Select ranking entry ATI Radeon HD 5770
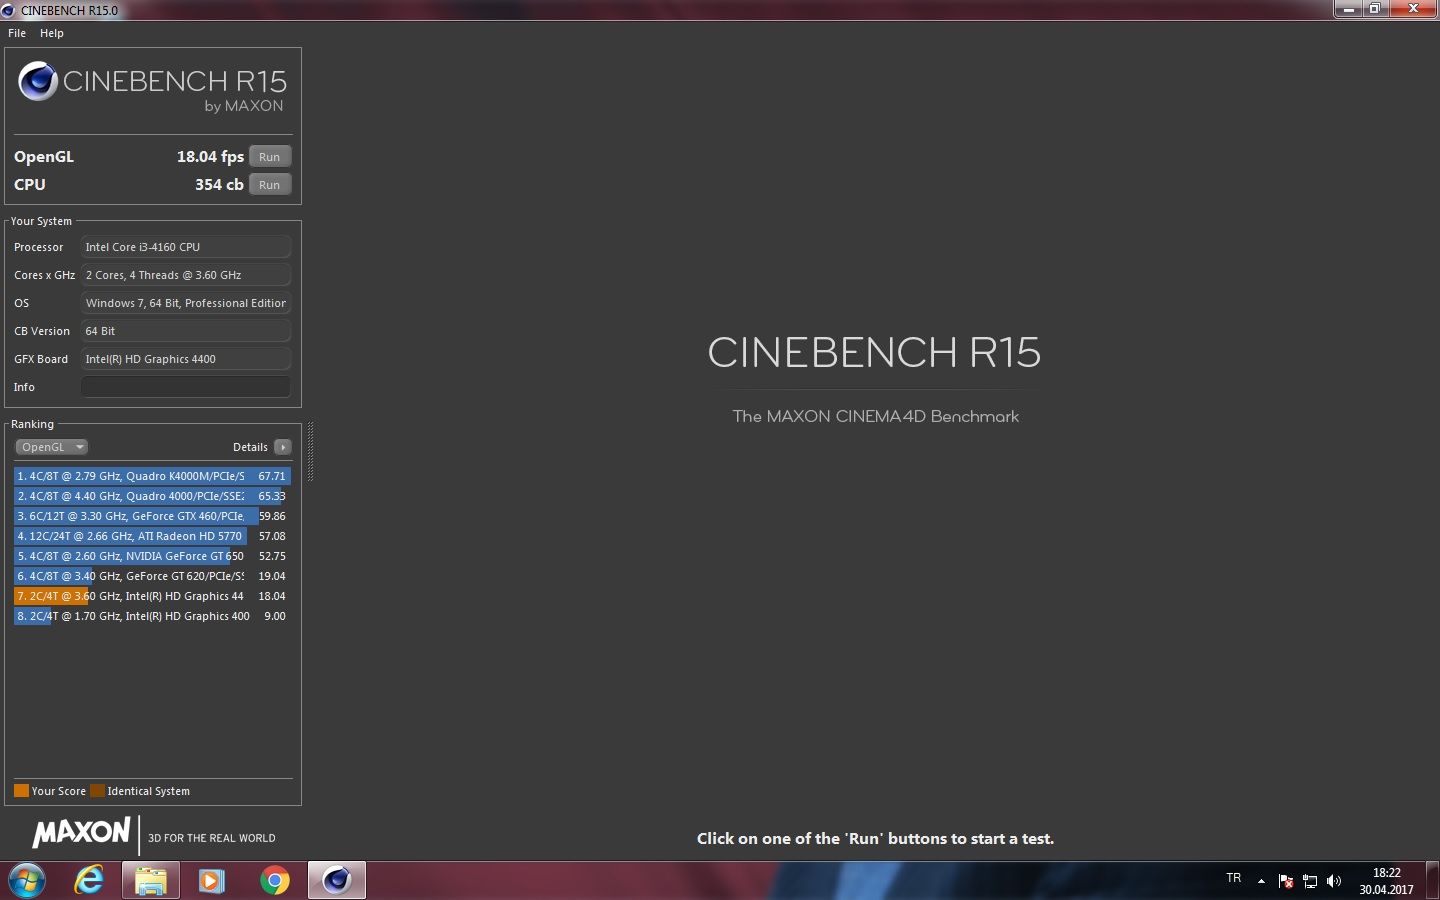Image resolution: width=1440 pixels, height=900 pixels. tap(152, 536)
